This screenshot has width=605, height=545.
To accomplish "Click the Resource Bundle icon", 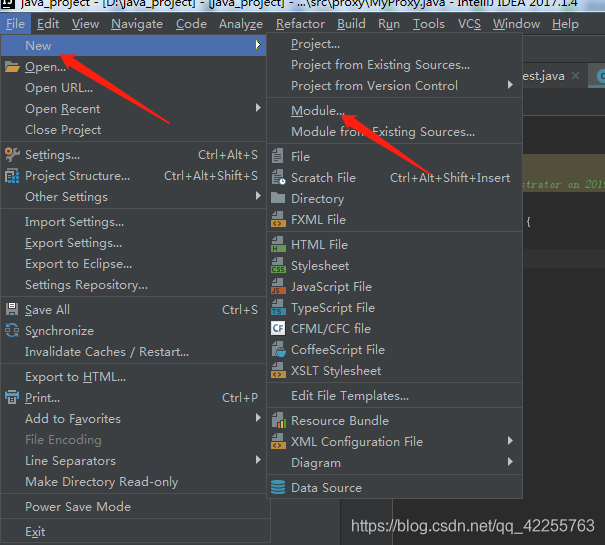I will pyautogui.click(x=278, y=420).
